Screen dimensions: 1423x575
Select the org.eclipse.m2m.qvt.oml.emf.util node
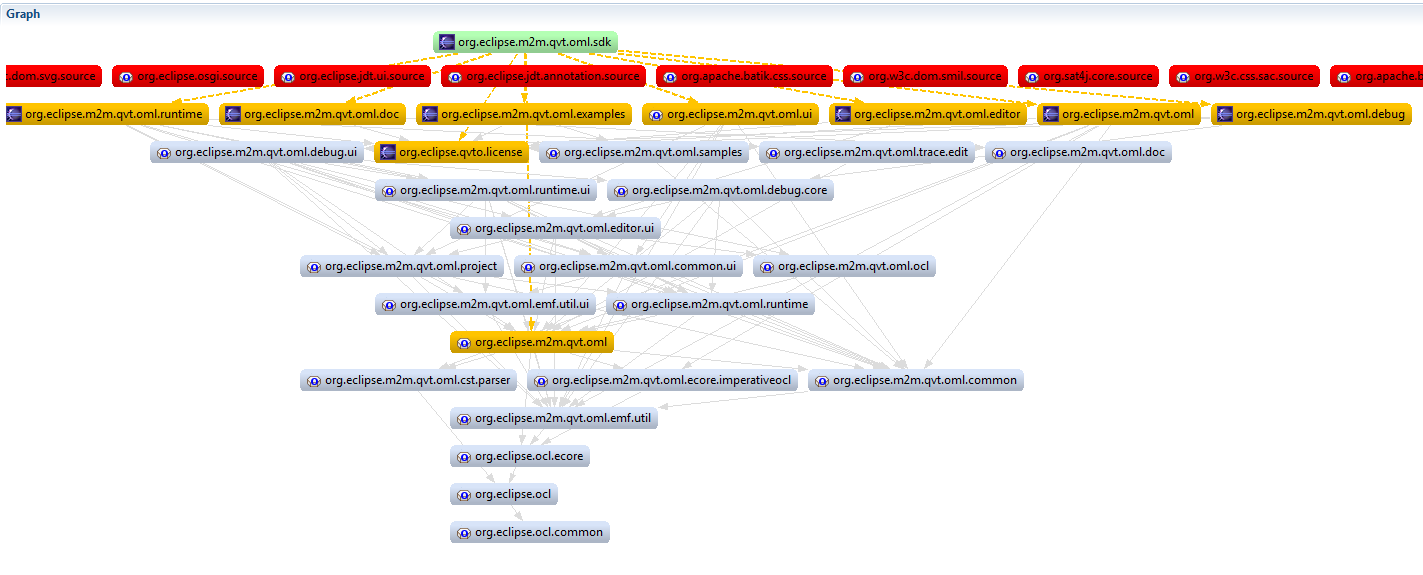554,418
